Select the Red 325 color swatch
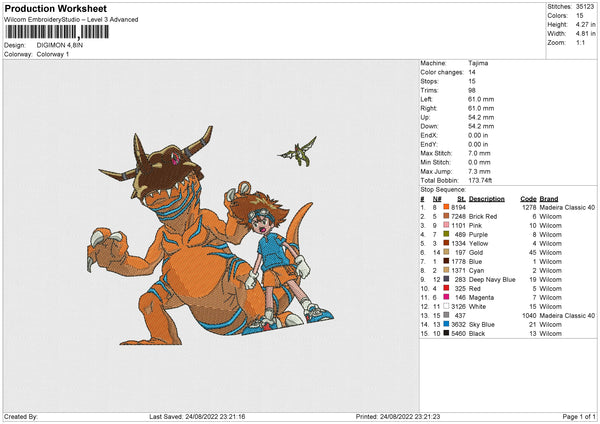 (446, 288)
